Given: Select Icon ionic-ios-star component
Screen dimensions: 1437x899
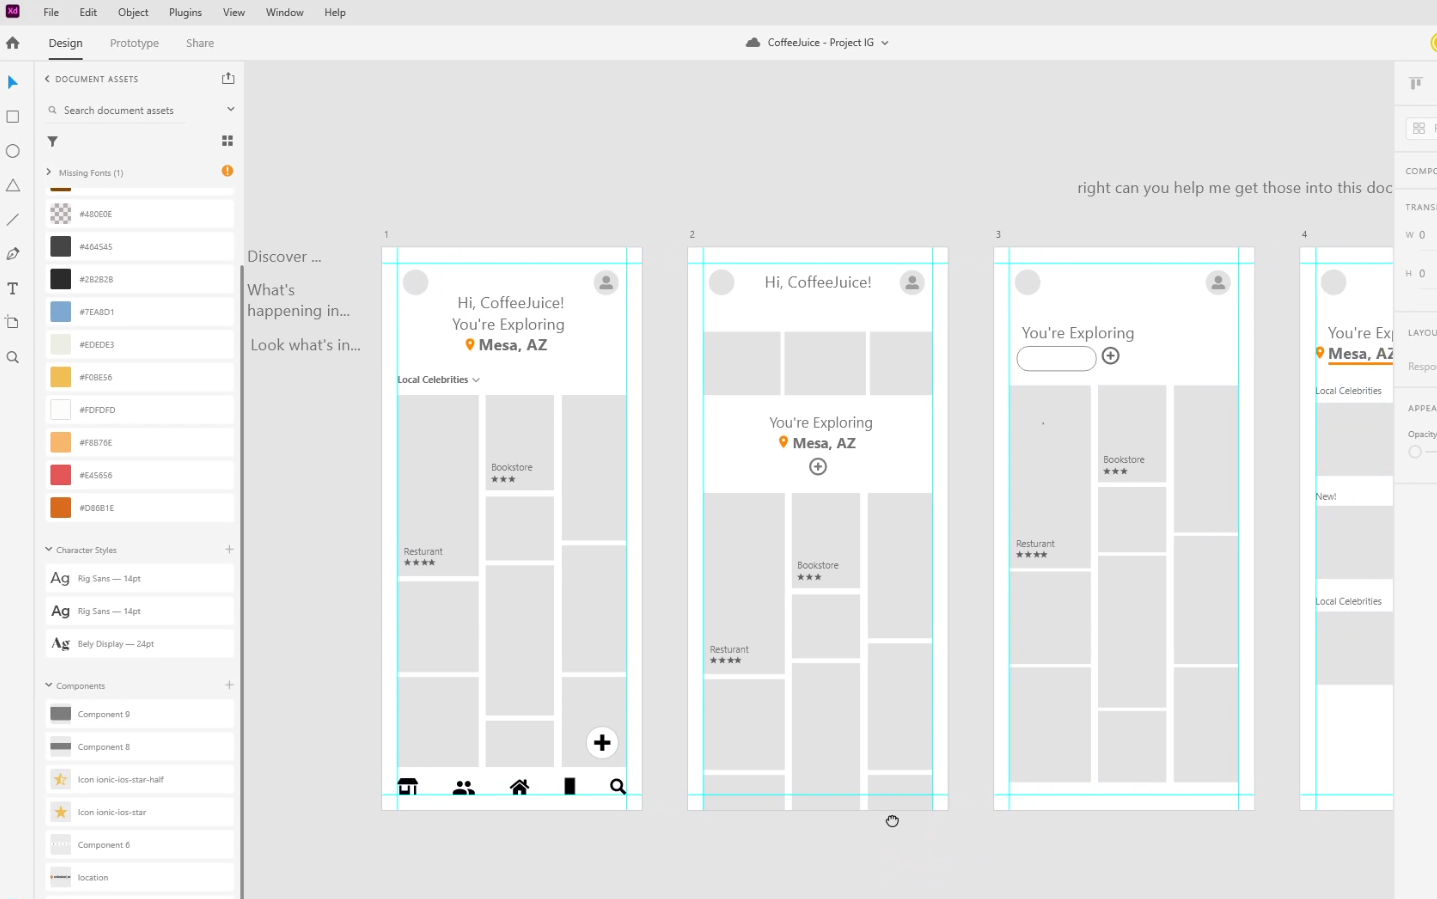Looking at the screenshot, I should (x=140, y=812).
